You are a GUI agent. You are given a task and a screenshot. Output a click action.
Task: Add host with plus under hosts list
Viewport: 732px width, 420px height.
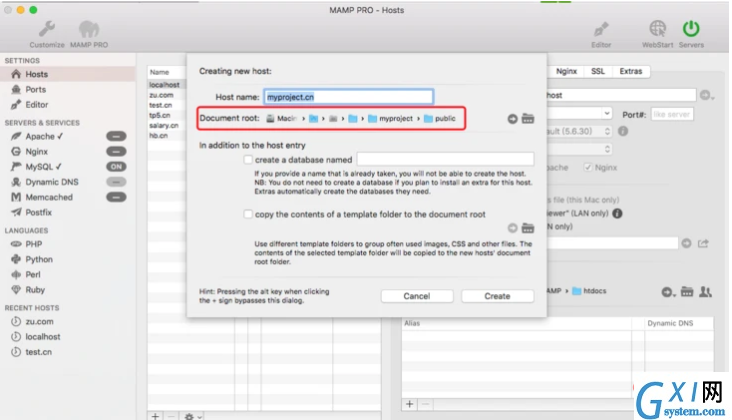(x=155, y=416)
